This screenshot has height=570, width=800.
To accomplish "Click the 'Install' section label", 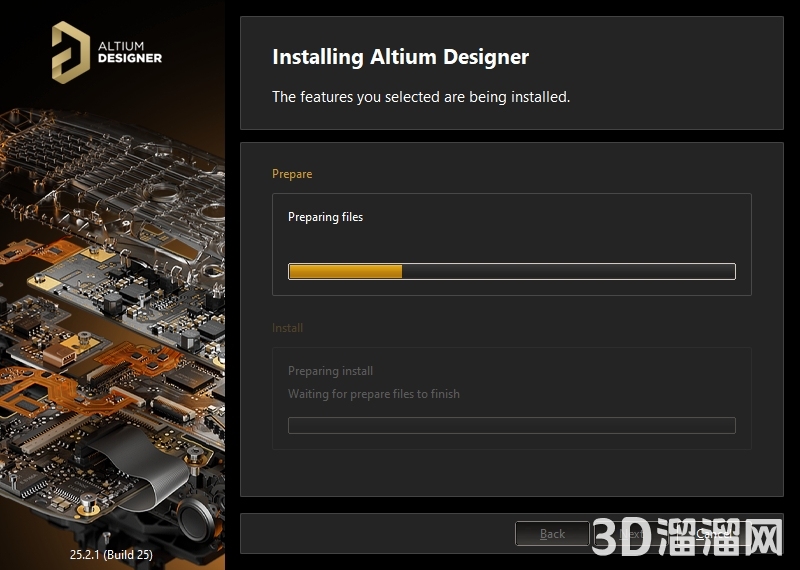I will [287, 328].
